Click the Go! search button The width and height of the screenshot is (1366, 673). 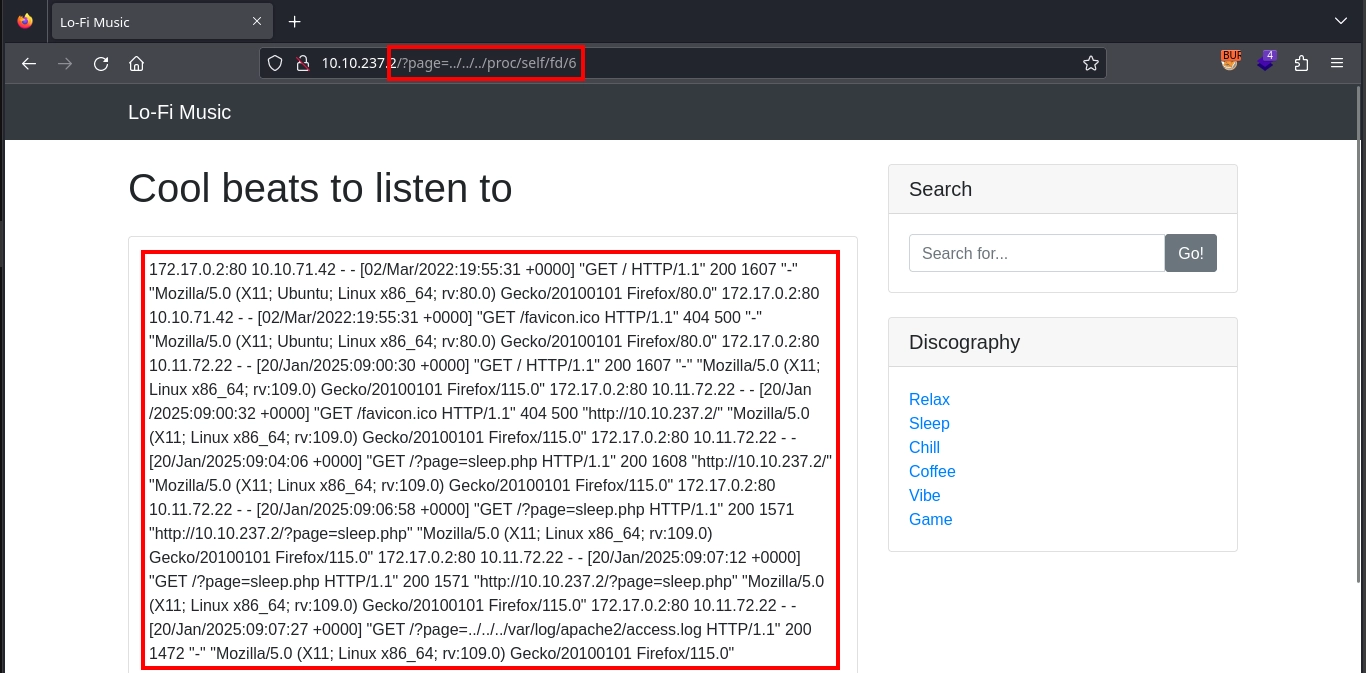click(1190, 253)
